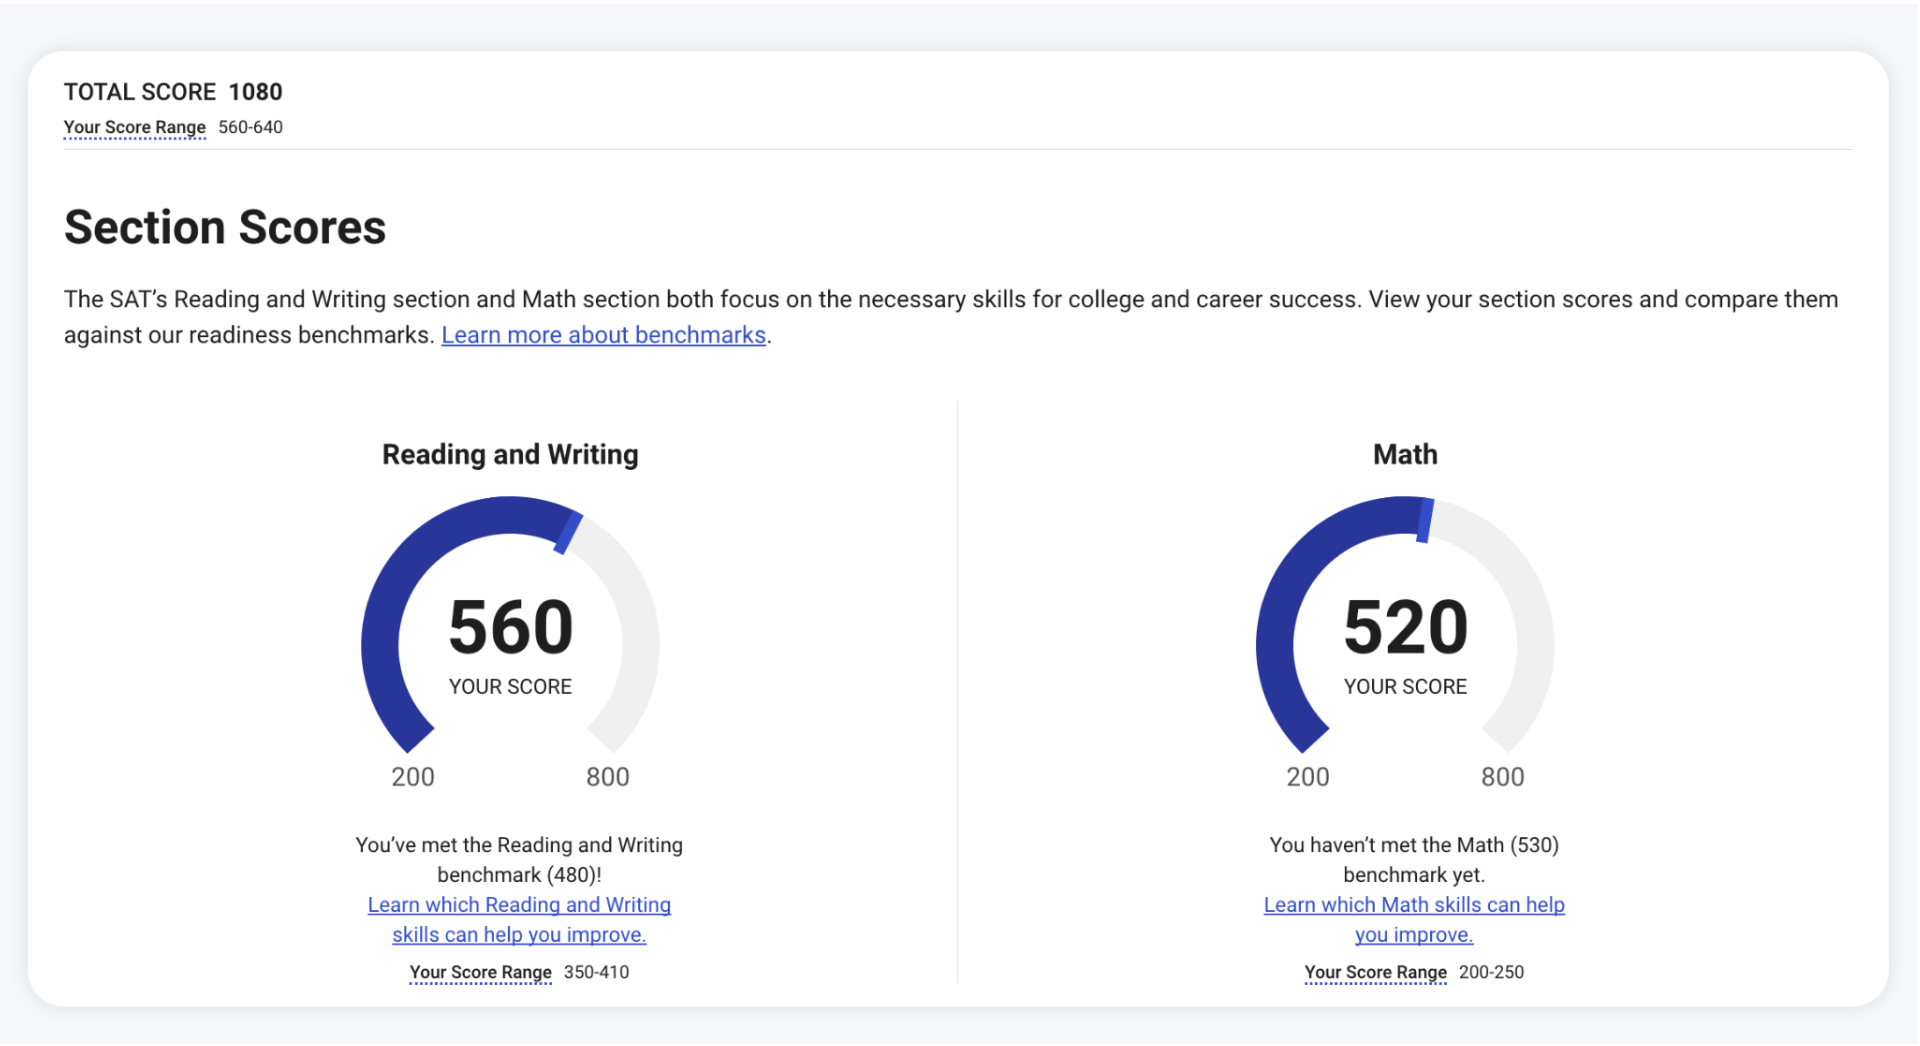Select the Math section heading

pos(1404,454)
